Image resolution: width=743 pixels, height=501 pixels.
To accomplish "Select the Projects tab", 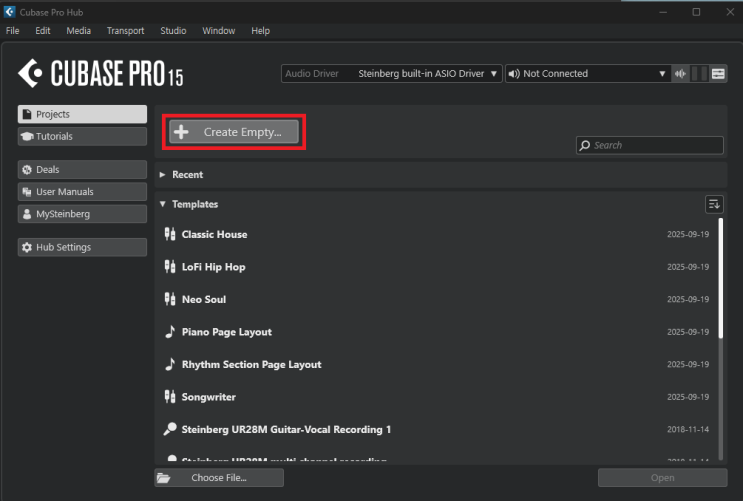I will [x=82, y=114].
